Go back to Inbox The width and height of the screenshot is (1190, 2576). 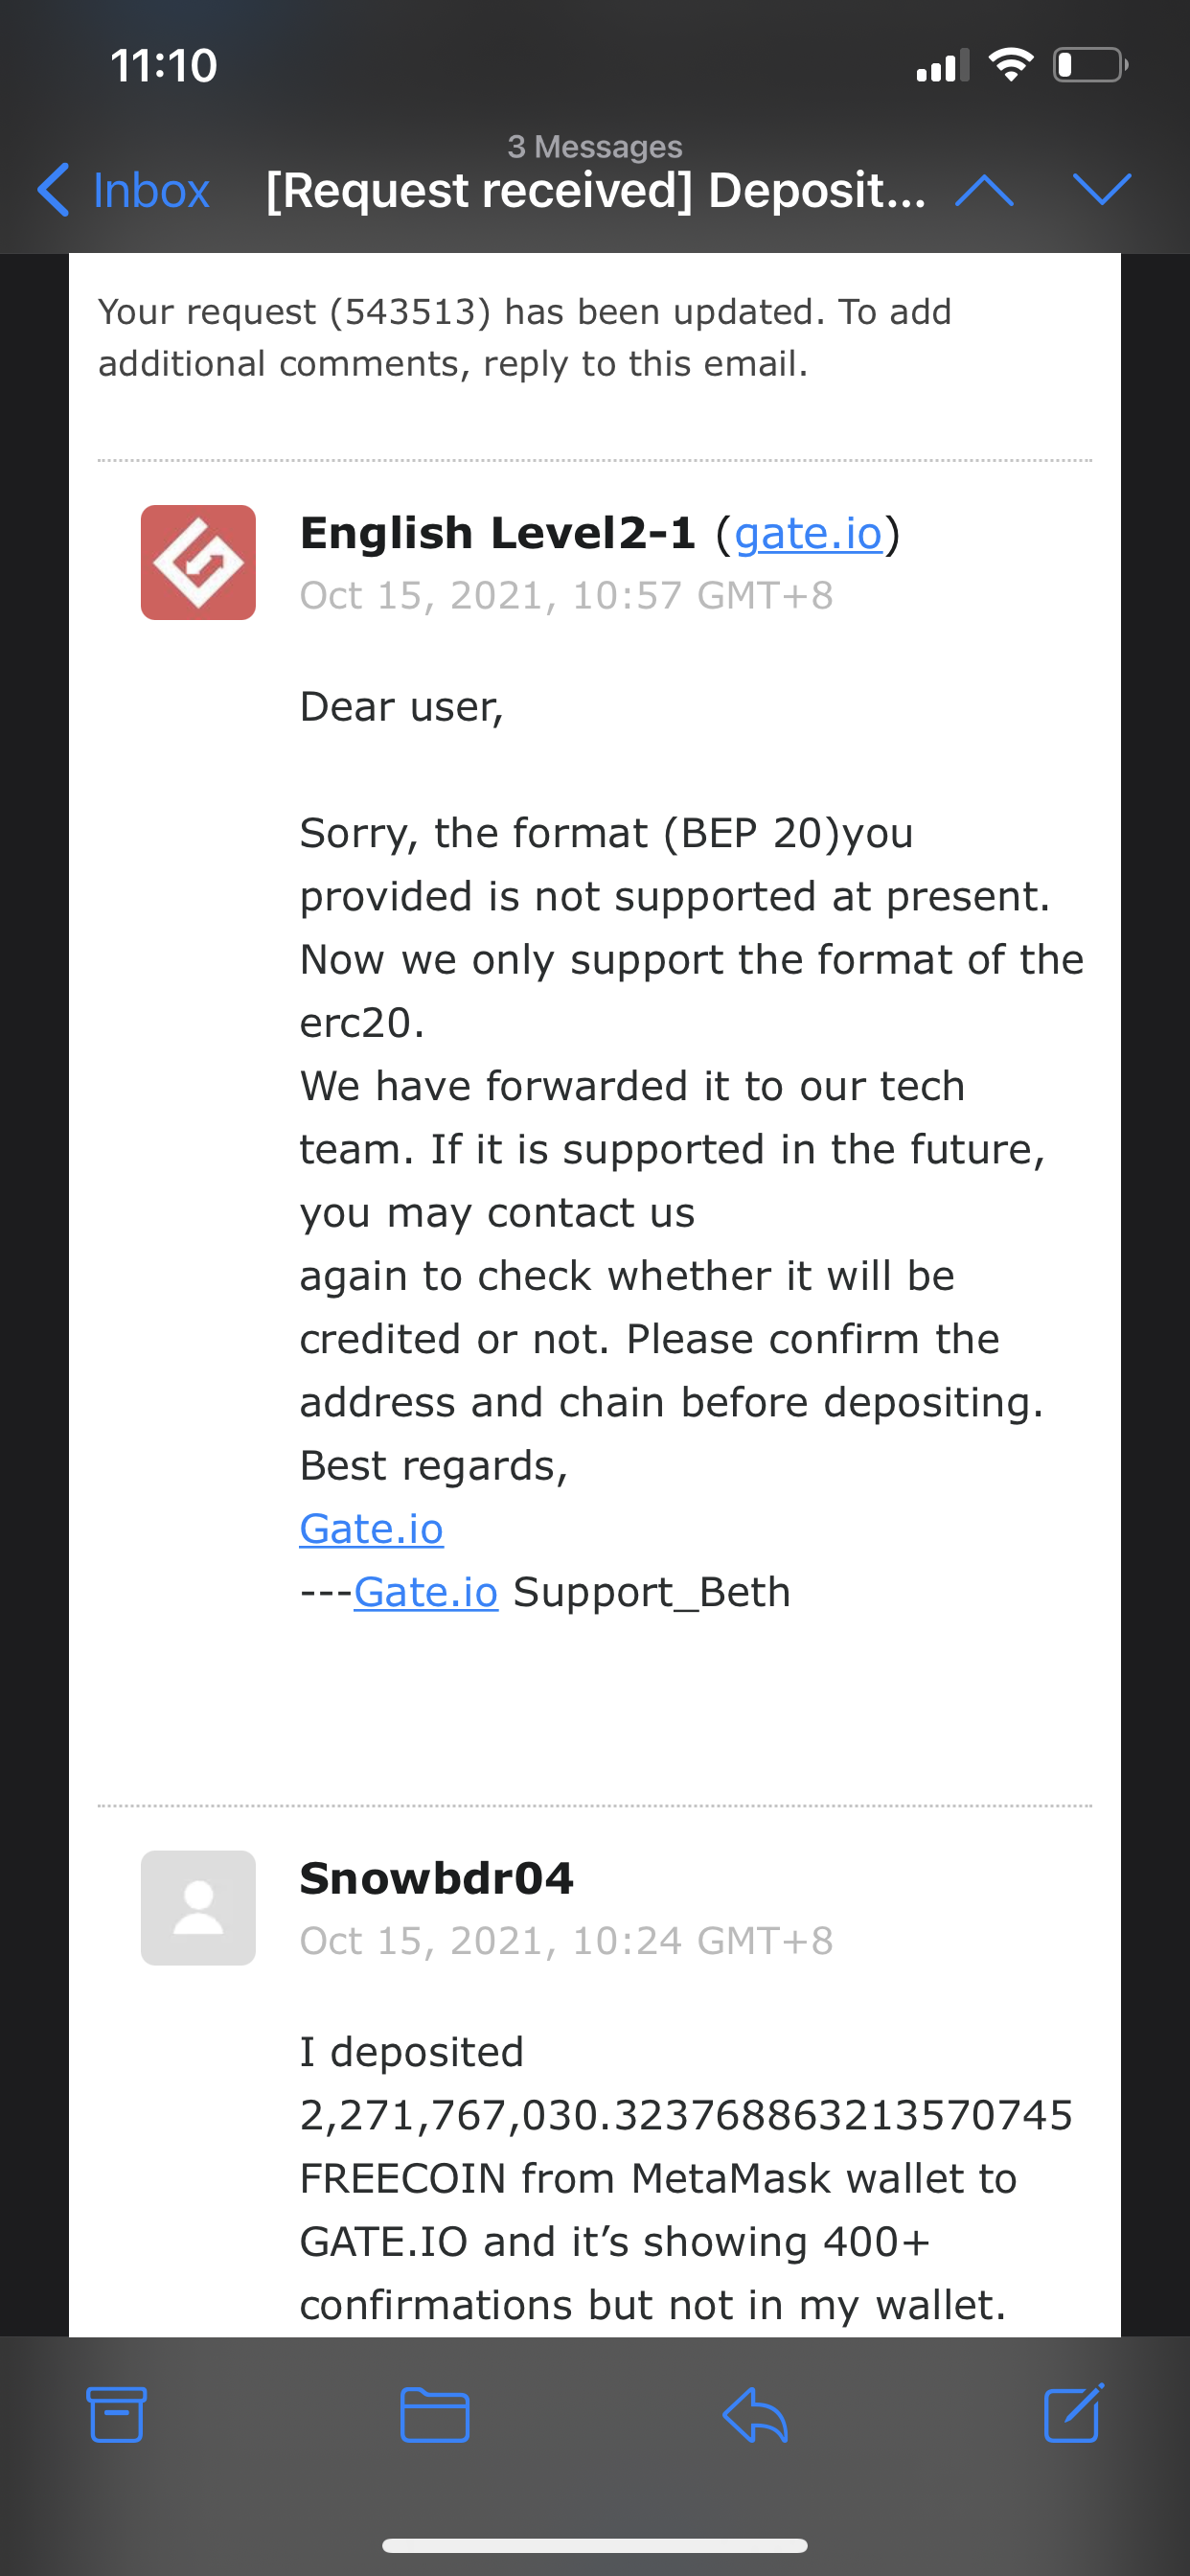123,190
